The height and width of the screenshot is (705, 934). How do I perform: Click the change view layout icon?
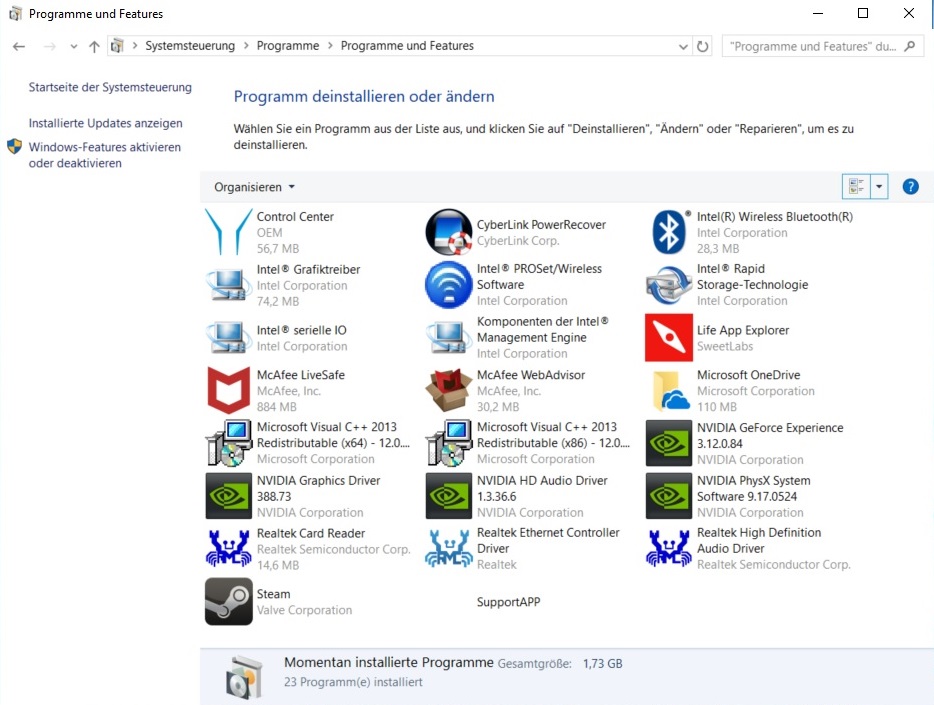click(x=856, y=186)
